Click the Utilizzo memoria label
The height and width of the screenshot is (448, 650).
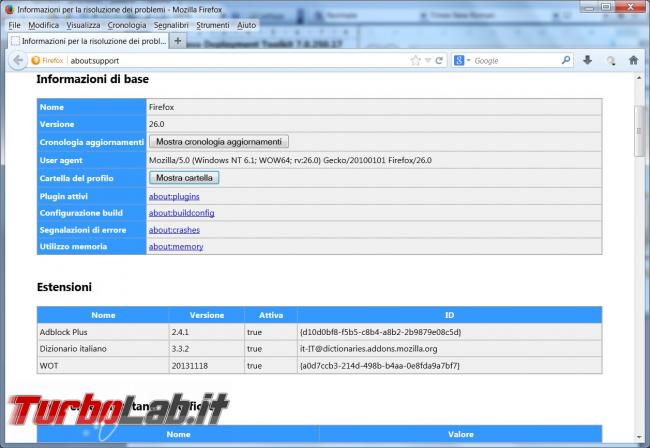[73, 247]
